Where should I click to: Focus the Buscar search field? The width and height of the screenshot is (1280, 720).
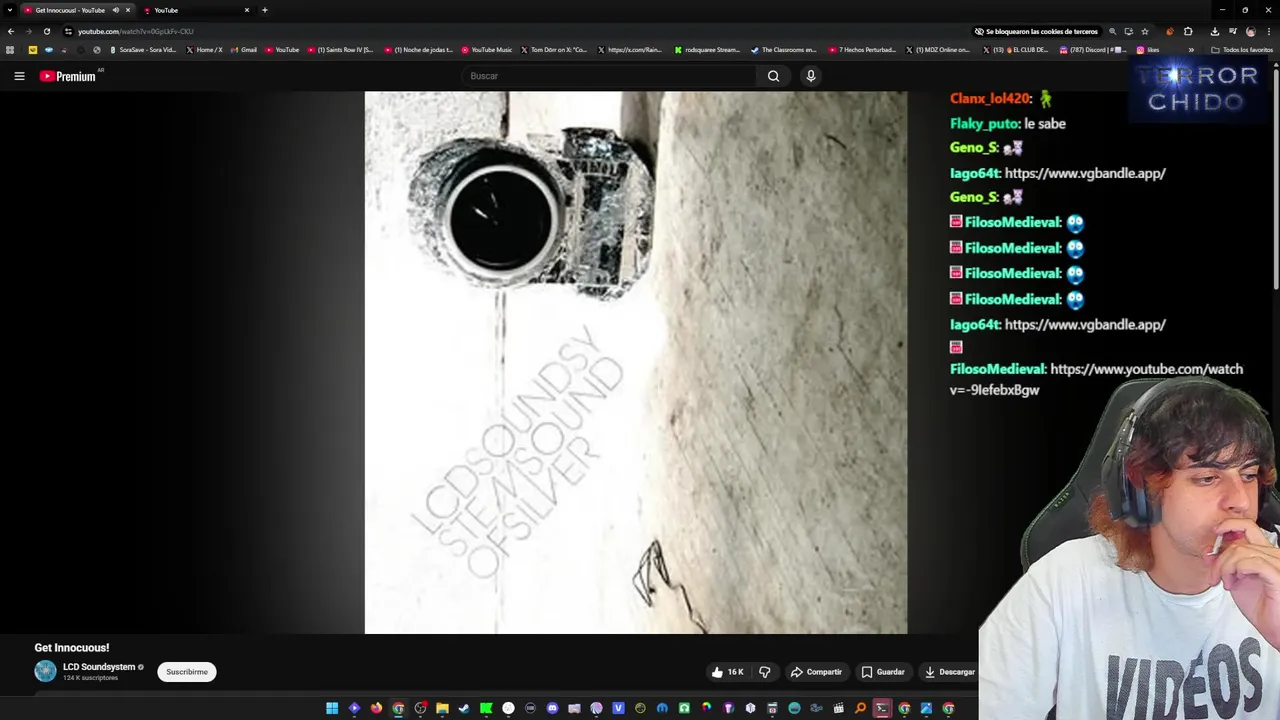tap(610, 76)
